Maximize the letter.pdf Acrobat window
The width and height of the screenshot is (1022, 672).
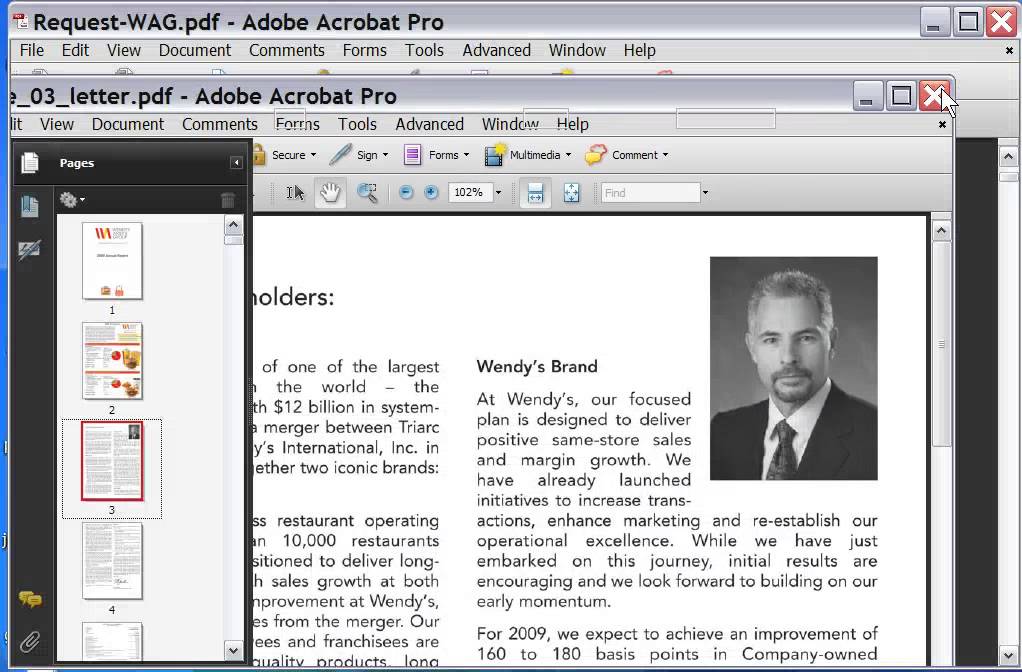[x=901, y=96]
